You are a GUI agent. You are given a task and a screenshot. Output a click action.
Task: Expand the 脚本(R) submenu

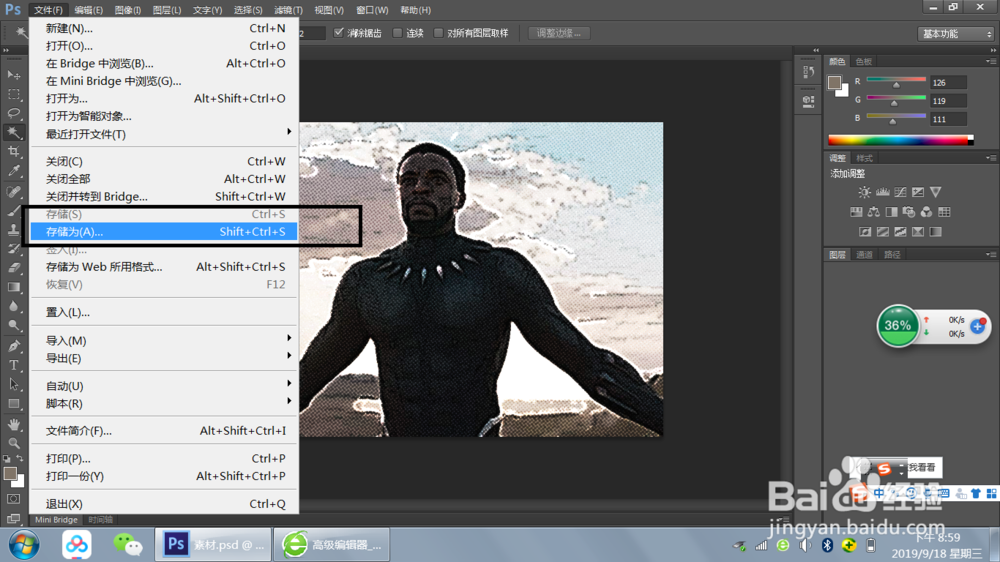click(x=165, y=404)
